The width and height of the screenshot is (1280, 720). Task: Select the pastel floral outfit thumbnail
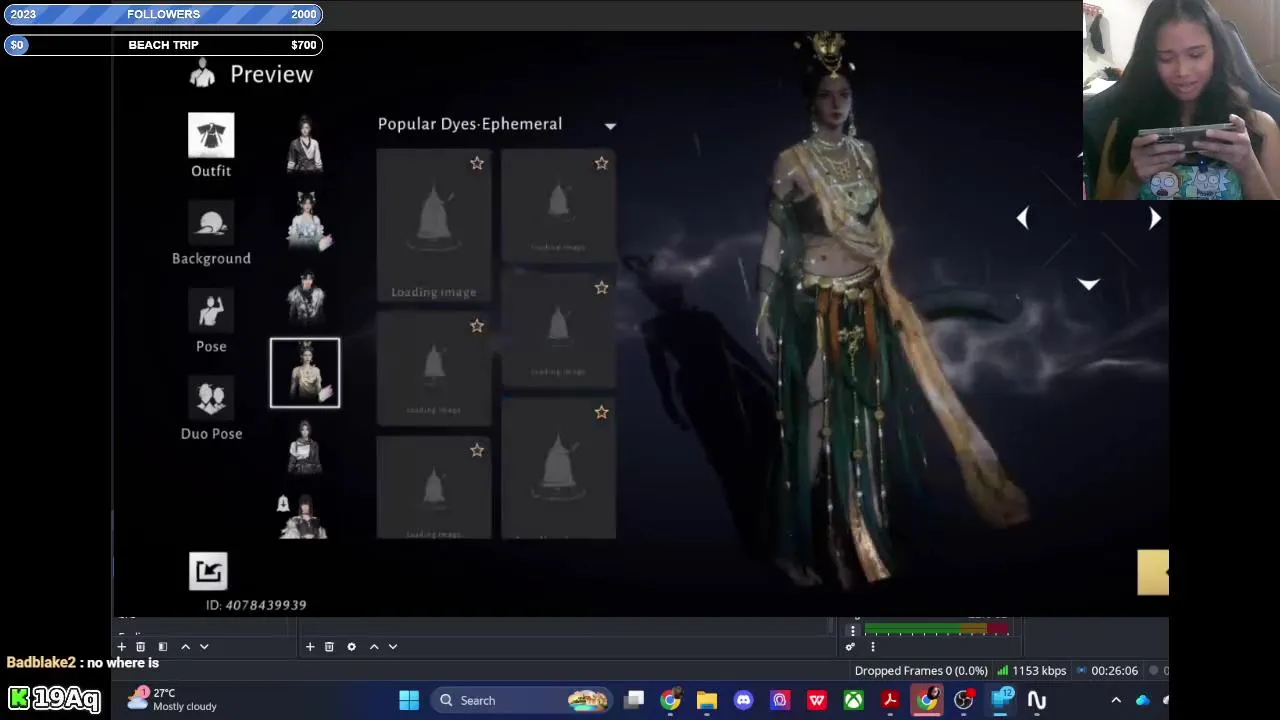click(x=307, y=221)
